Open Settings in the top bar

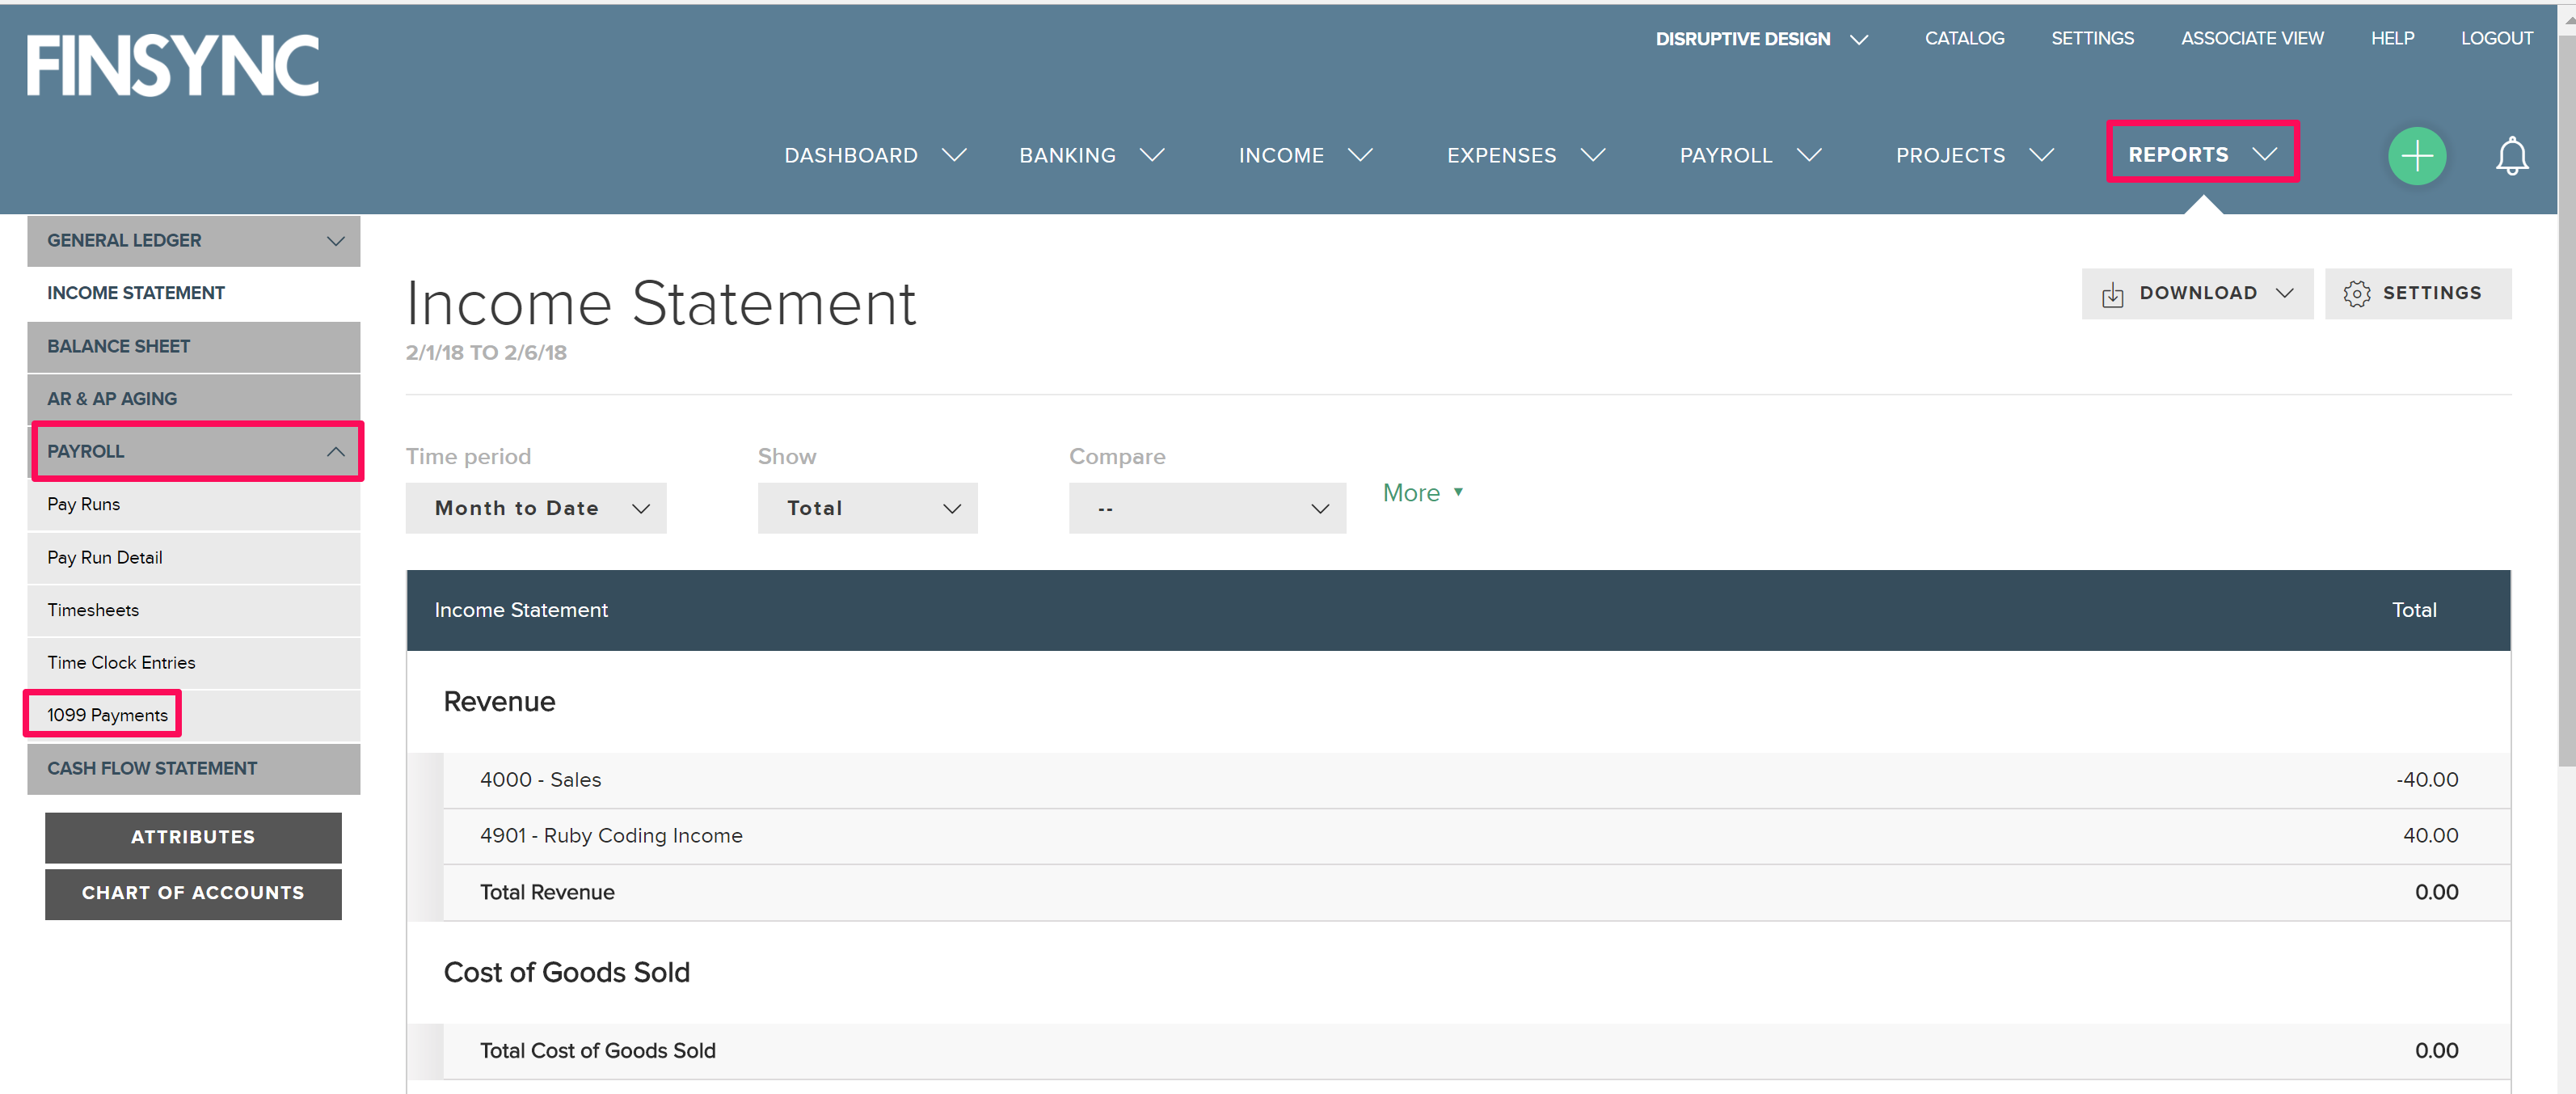(x=2092, y=38)
